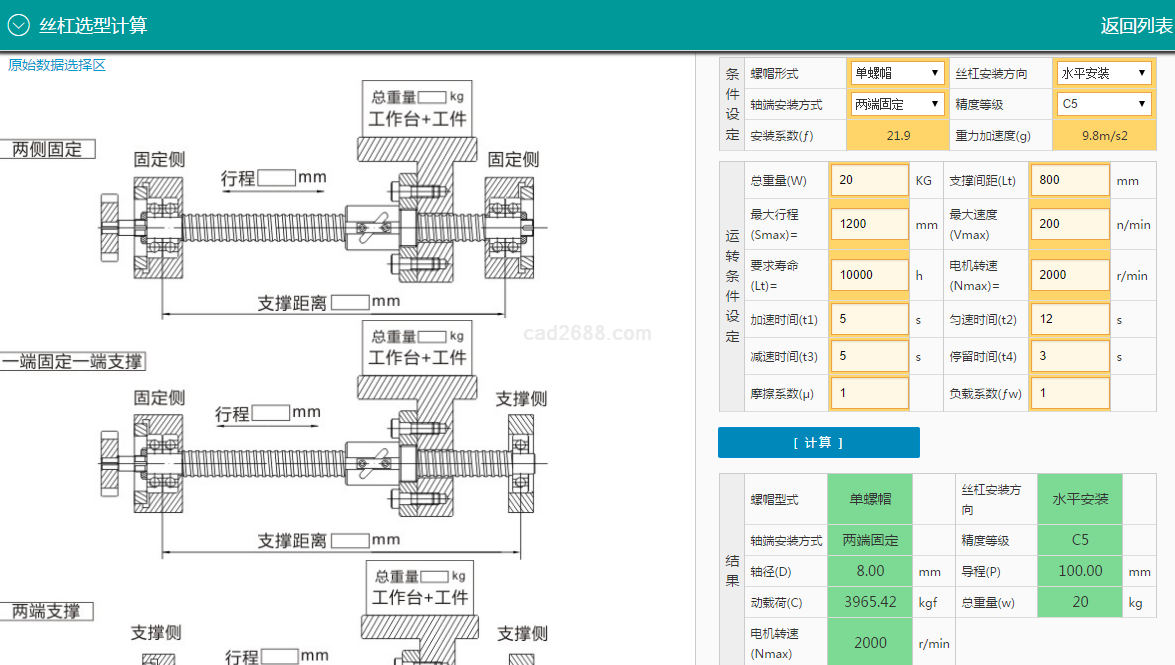Select the 停留时间(t4) input field

pyautogui.click(x=1069, y=356)
